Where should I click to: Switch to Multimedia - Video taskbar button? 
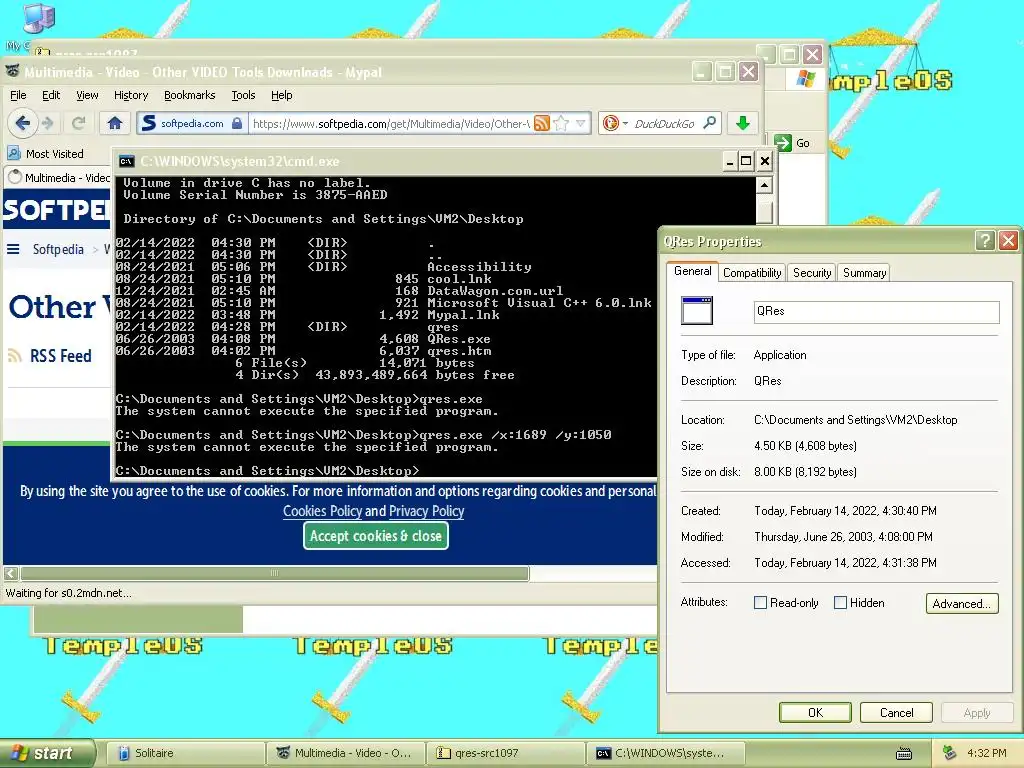pyautogui.click(x=346, y=753)
